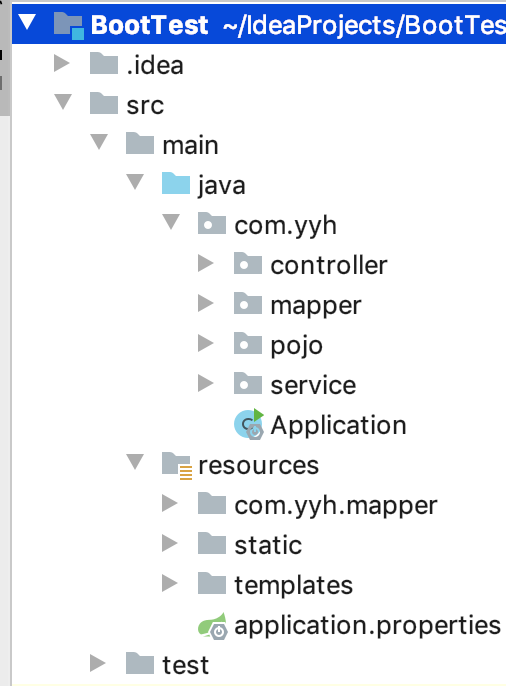Click the controller package icon
Image resolution: width=506 pixels, height=686 pixels.
248,263
